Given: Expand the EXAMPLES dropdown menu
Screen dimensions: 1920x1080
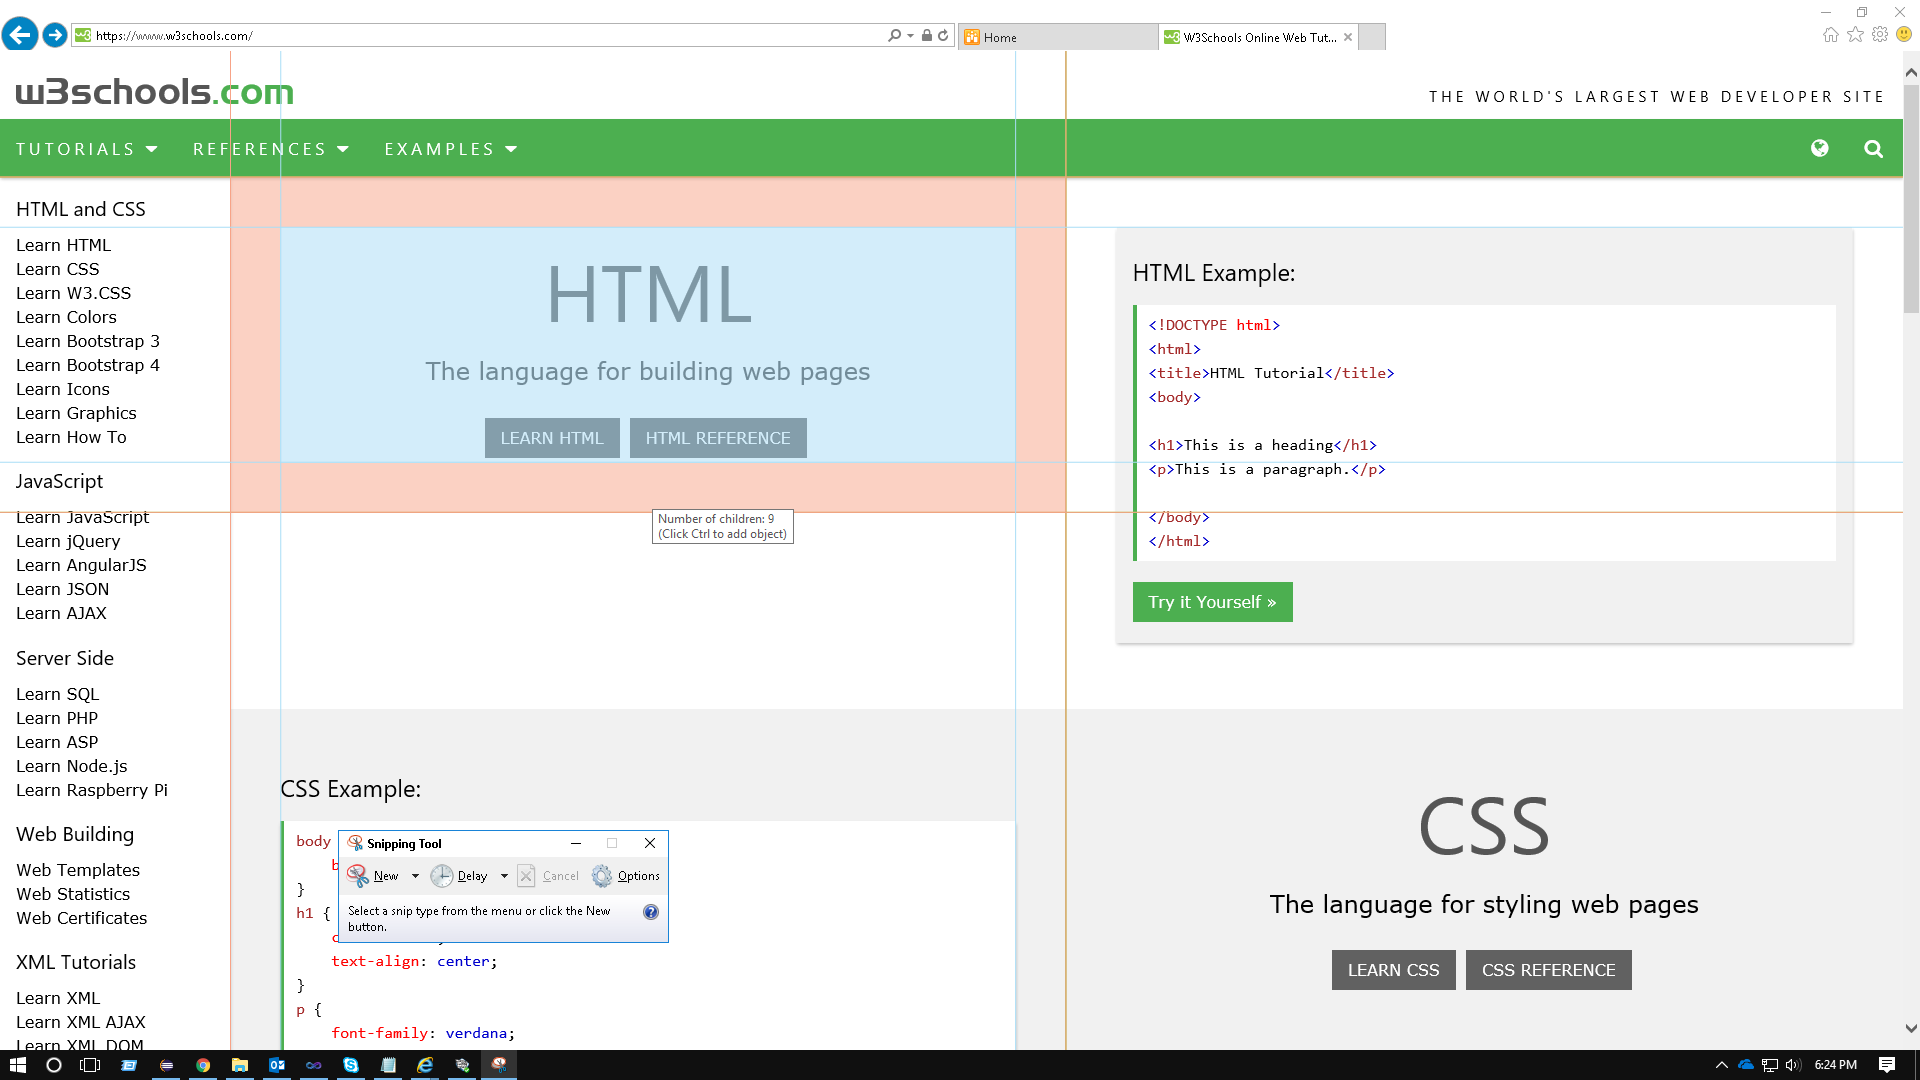Looking at the screenshot, I should pyautogui.click(x=451, y=149).
